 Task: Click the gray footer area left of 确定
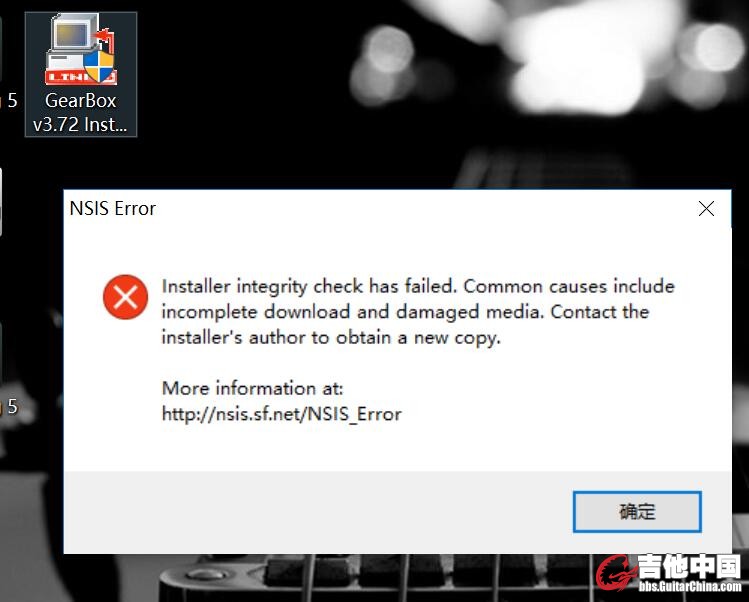tap(318, 512)
